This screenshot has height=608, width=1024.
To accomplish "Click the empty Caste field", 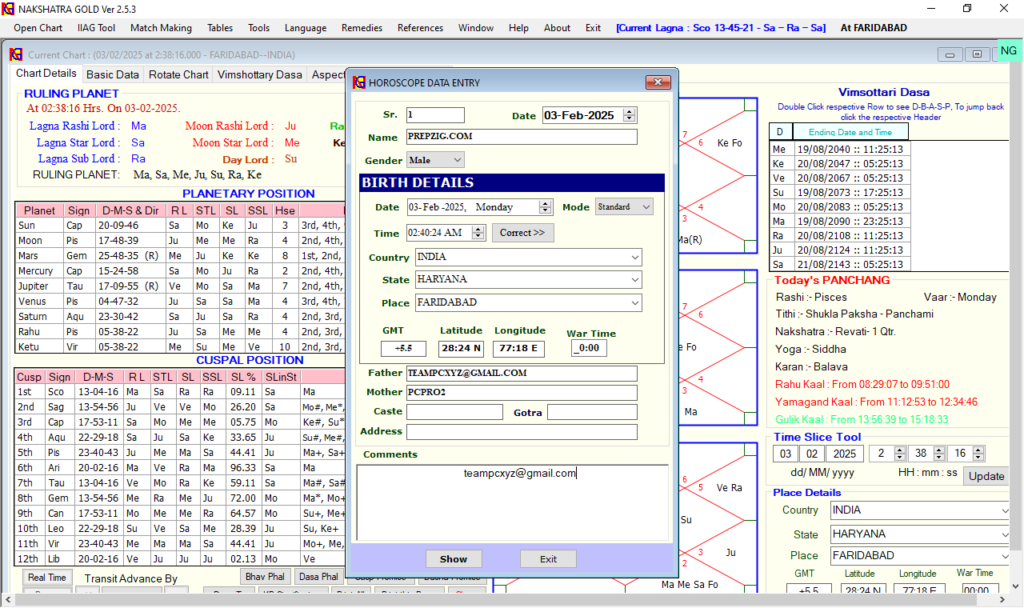I will click(x=455, y=412).
